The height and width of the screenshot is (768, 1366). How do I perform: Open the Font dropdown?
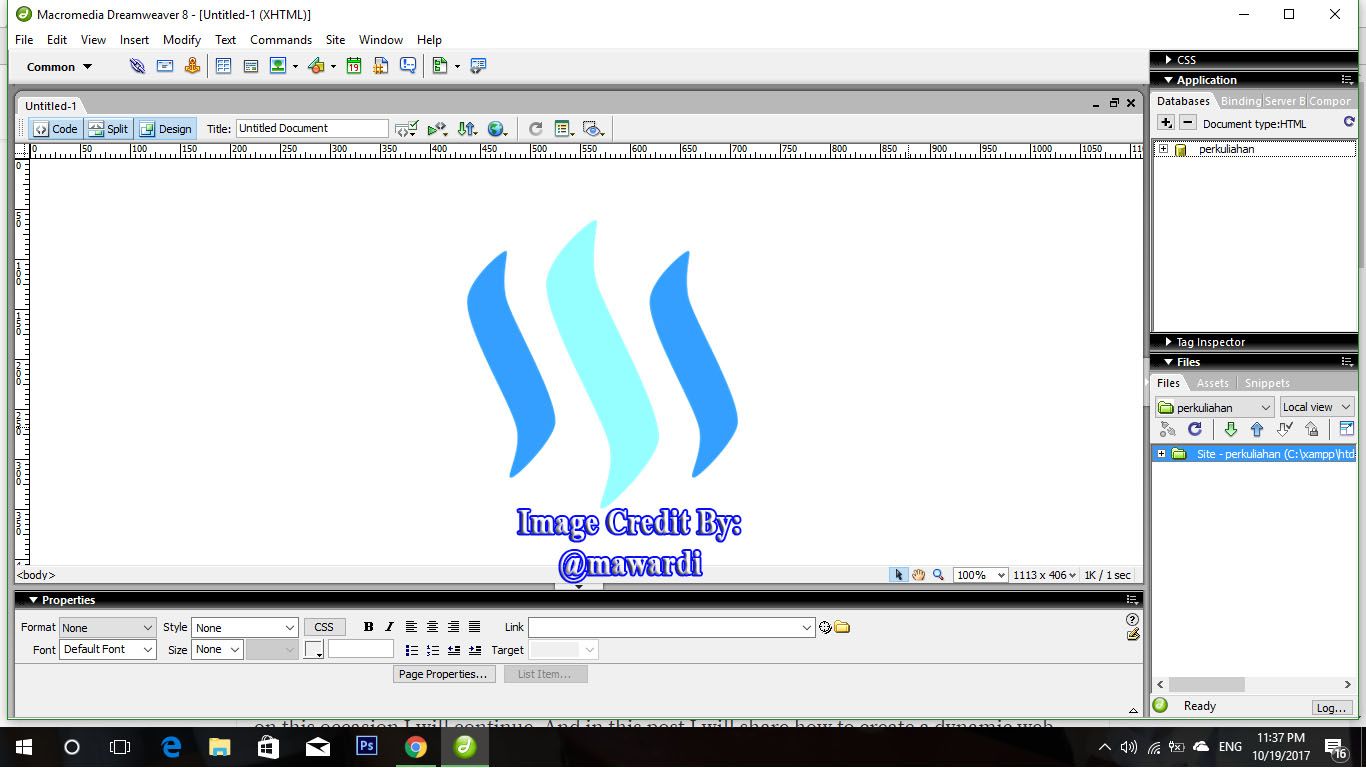click(107, 650)
